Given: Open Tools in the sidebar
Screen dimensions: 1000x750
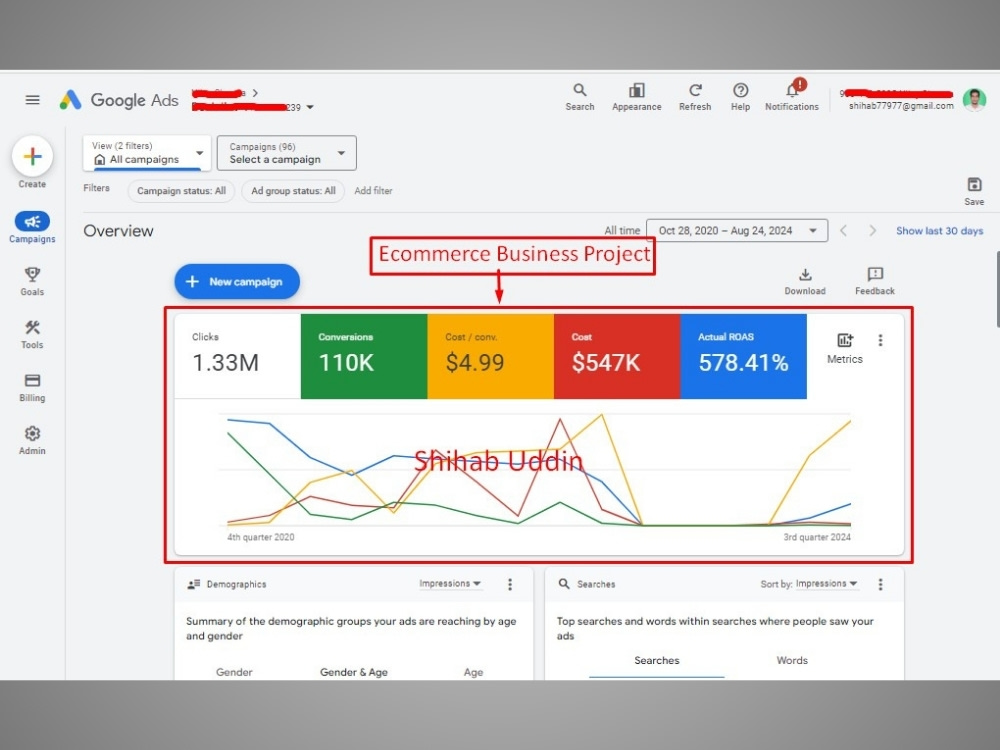Looking at the screenshot, I should click(32, 334).
